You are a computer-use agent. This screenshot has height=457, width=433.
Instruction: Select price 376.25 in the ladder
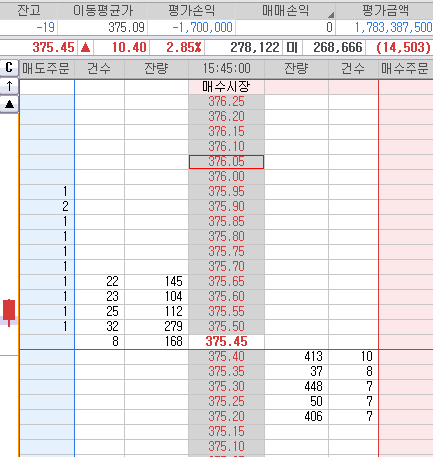coord(227,101)
